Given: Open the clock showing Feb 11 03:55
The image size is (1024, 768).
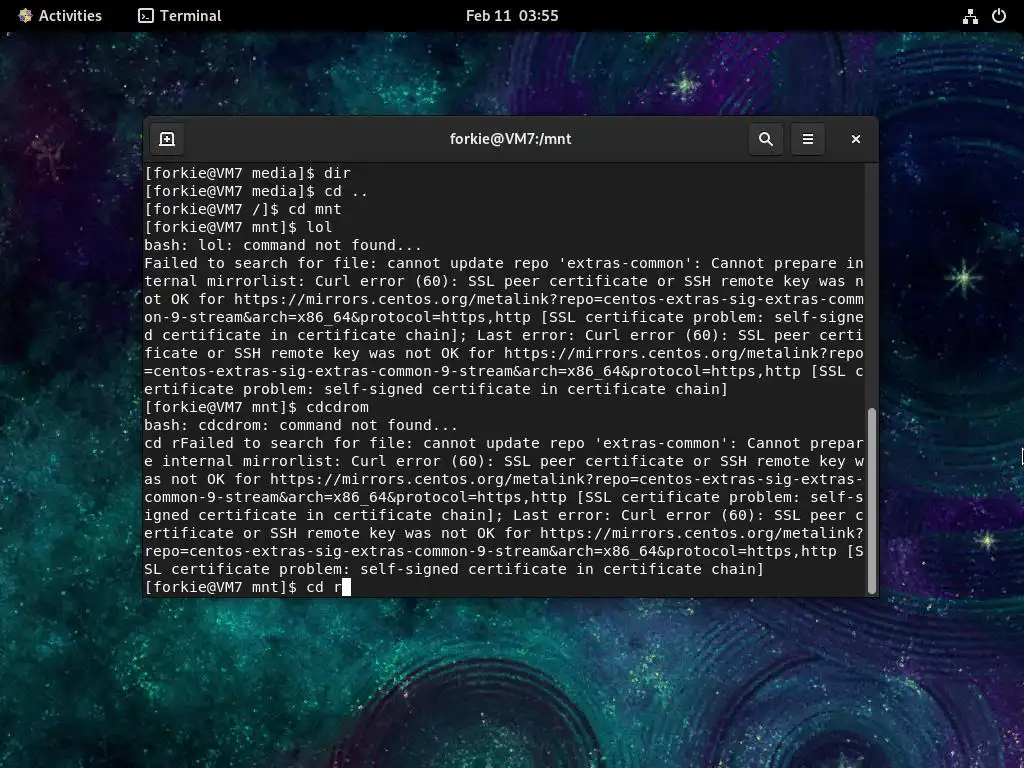Looking at the screenshot, I should (x=512, y=16).
